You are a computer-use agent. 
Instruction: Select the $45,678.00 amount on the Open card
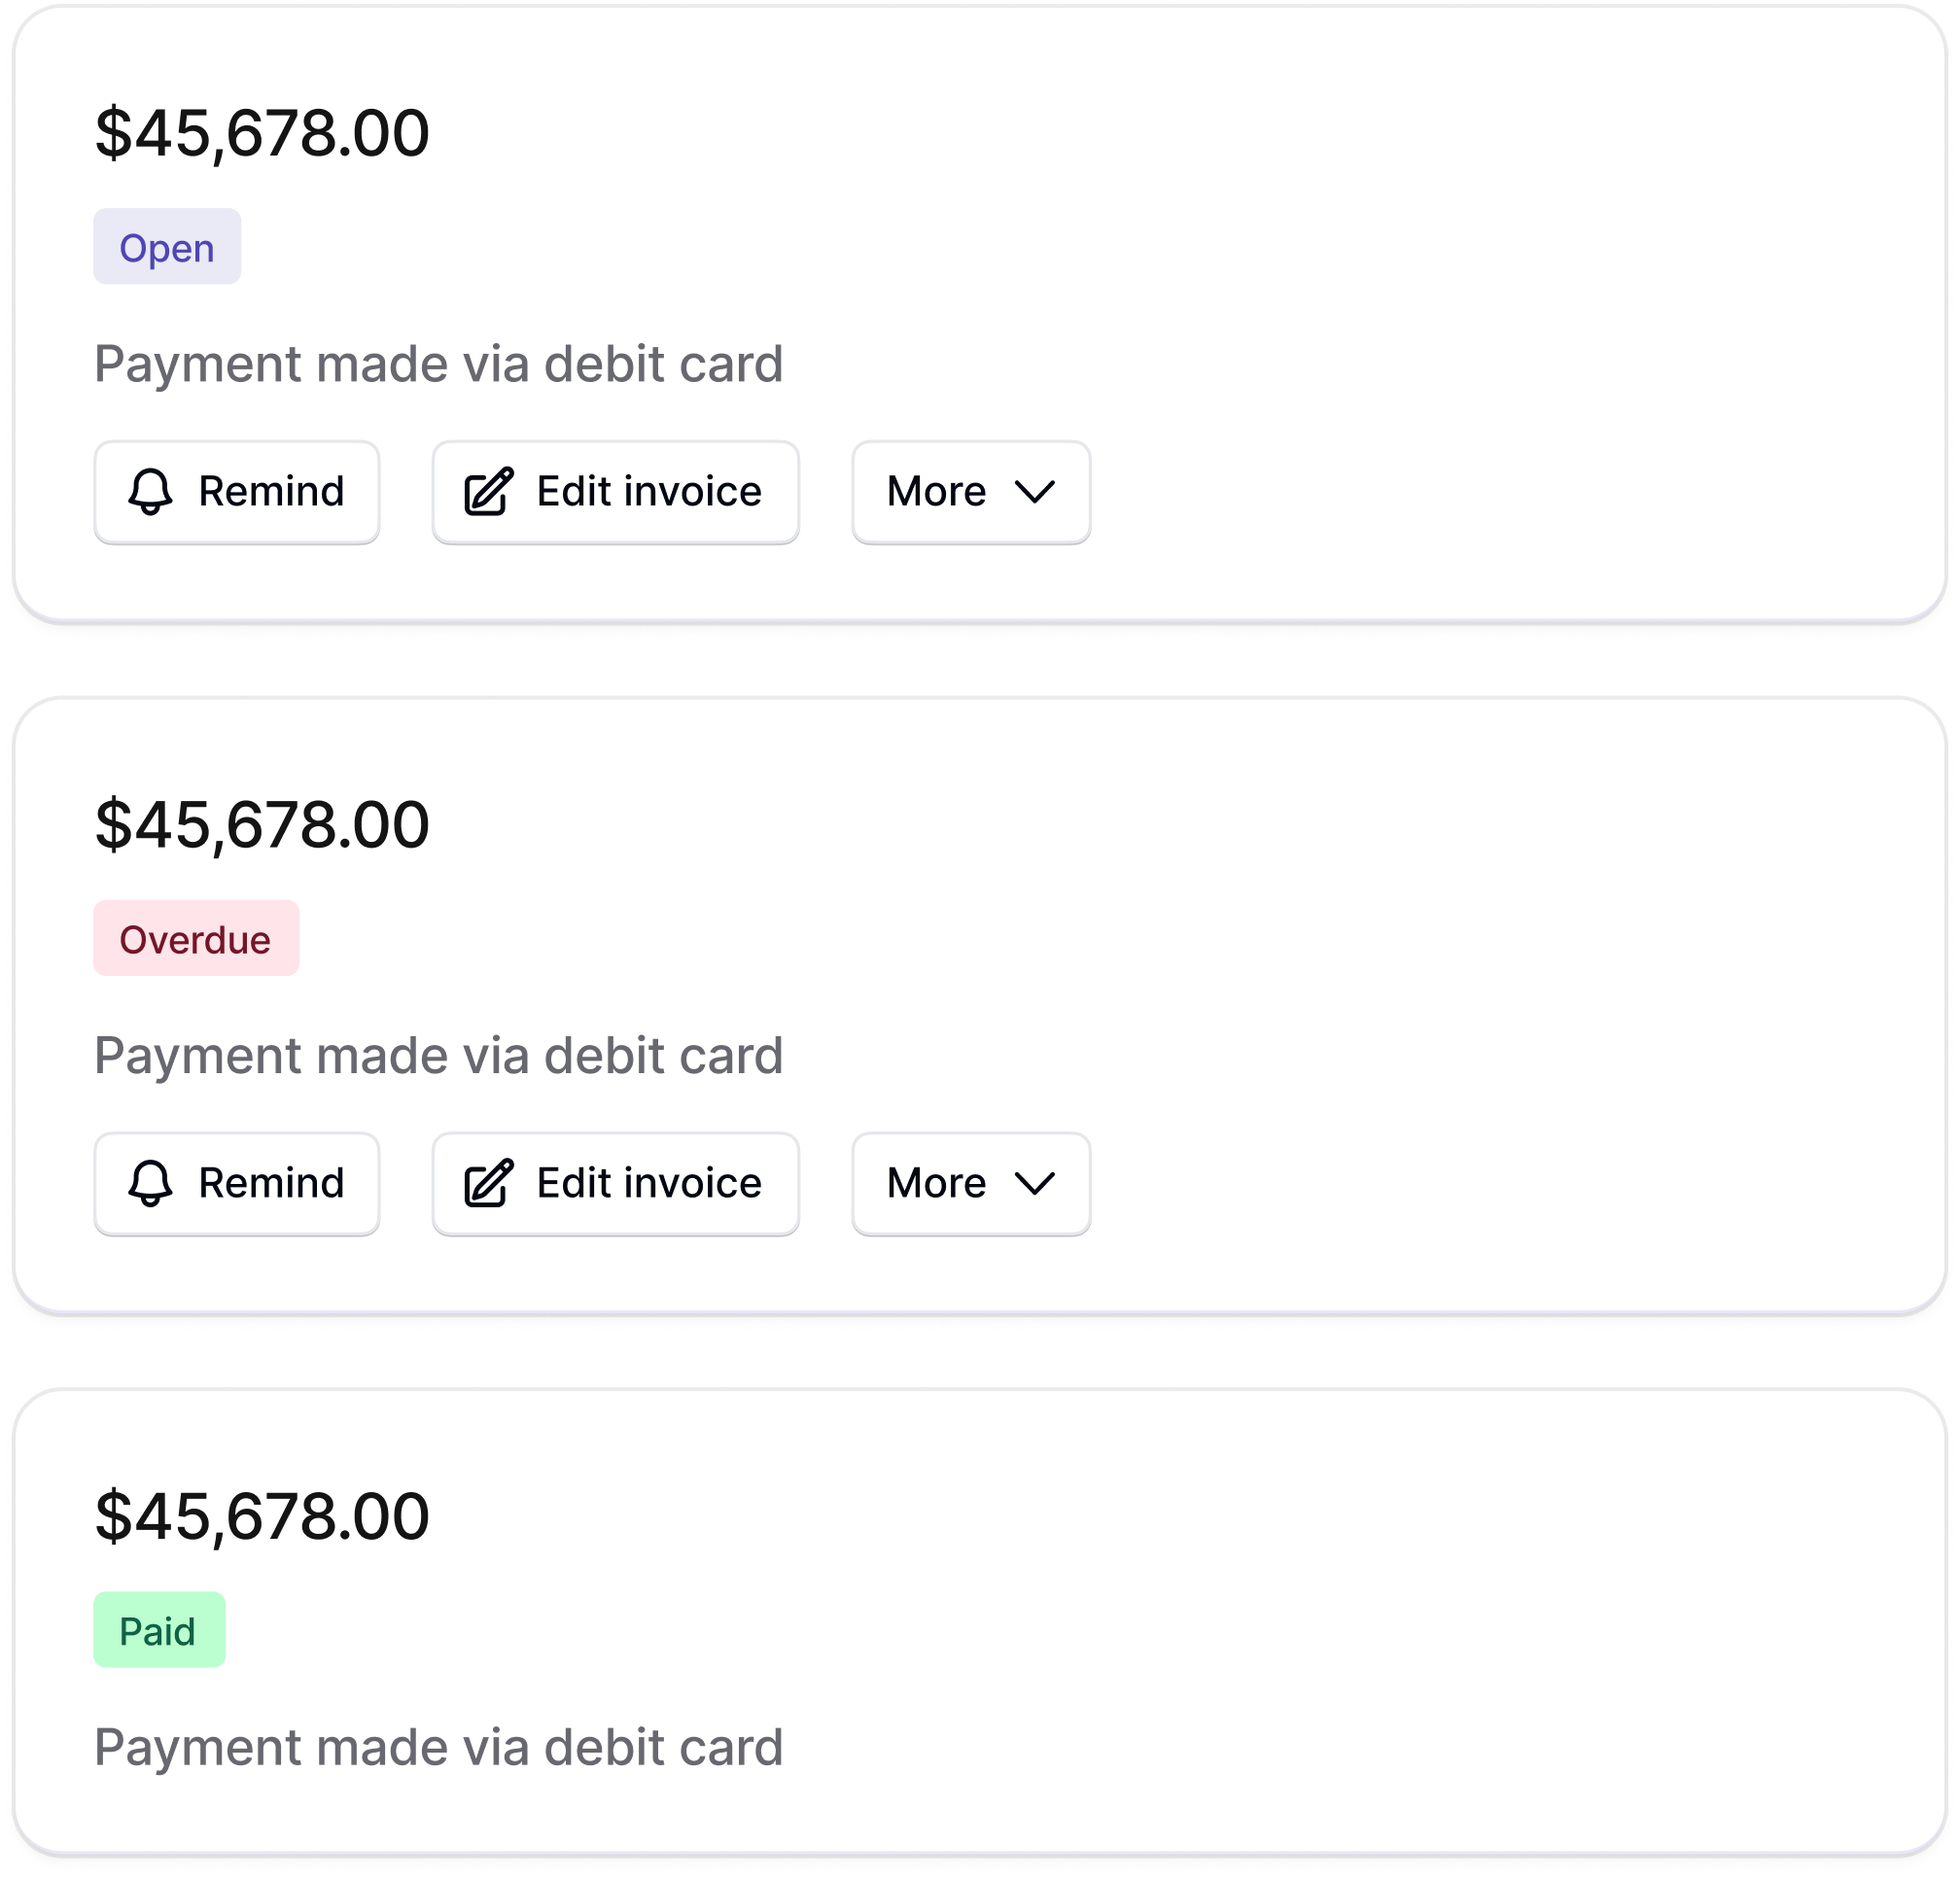click(262, 133)
